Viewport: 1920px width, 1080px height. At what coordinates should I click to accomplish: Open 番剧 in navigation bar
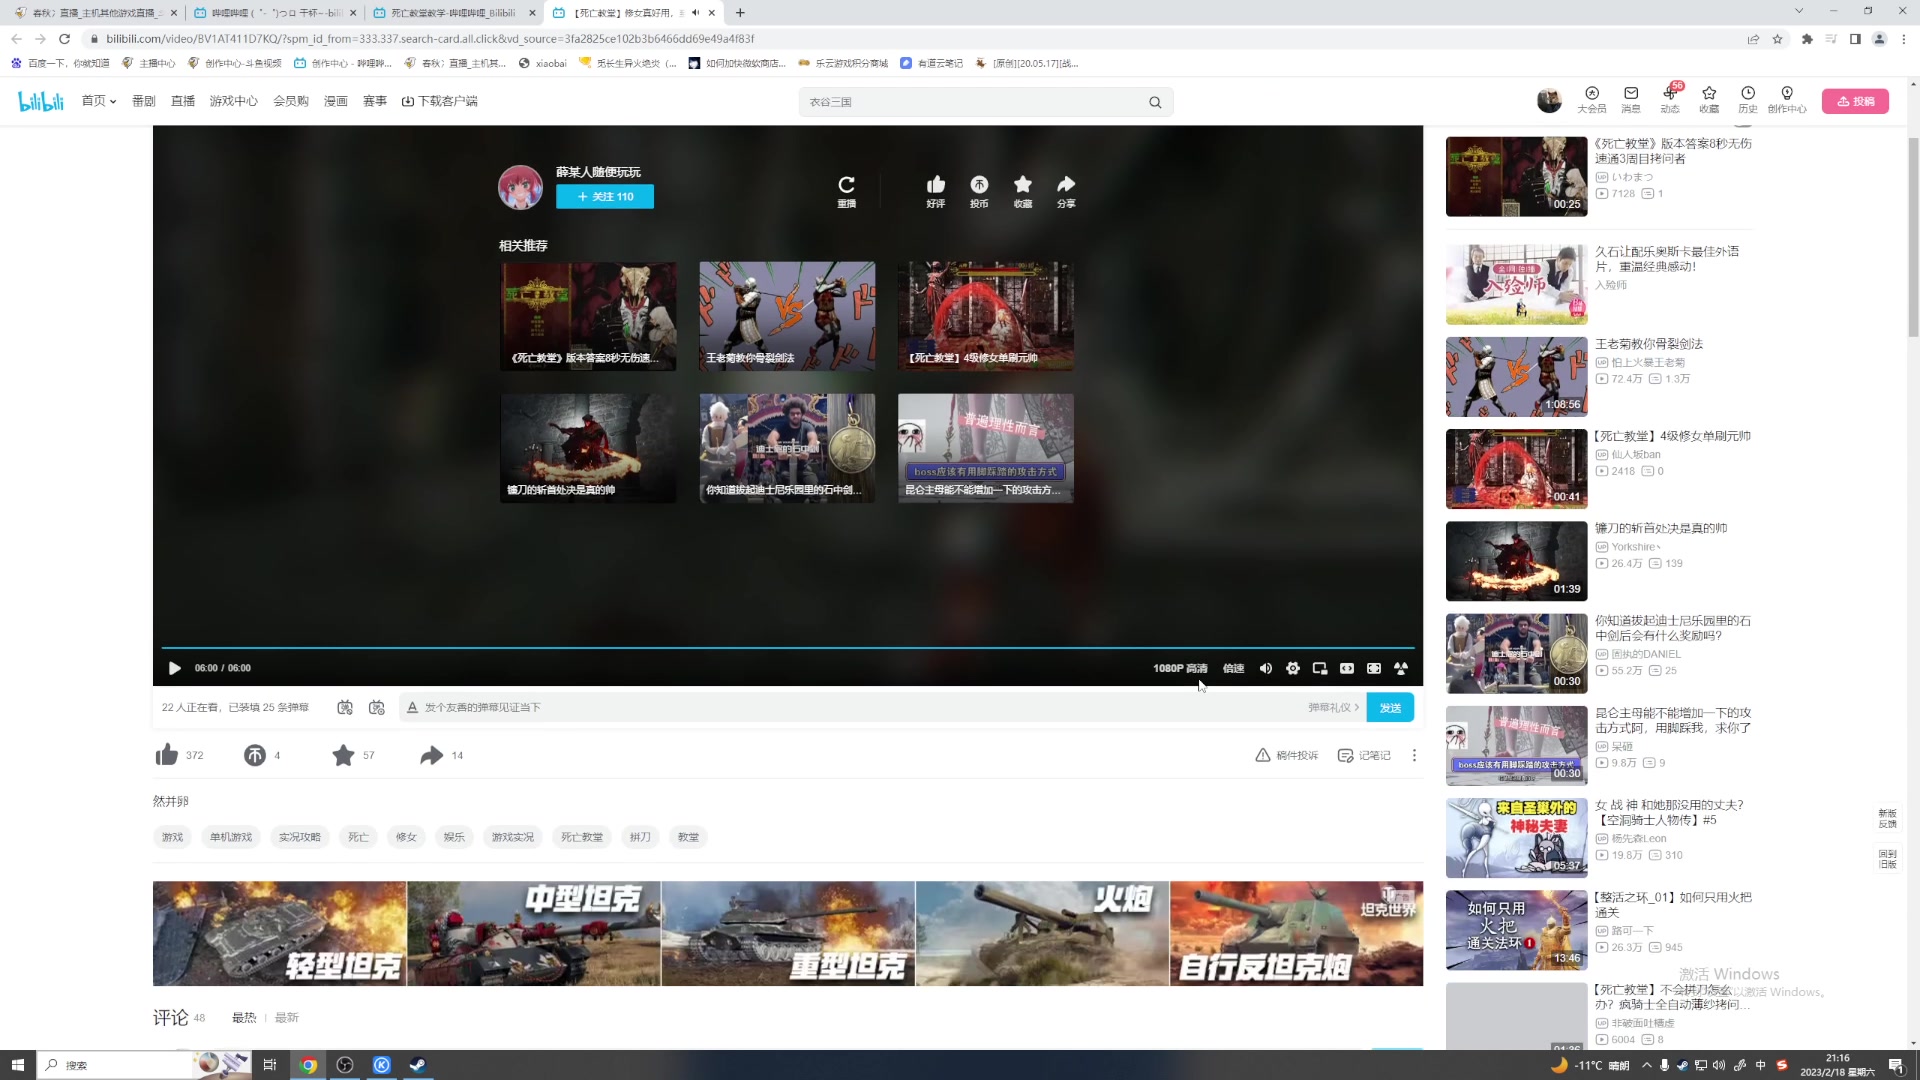click(x=144, y=101)
